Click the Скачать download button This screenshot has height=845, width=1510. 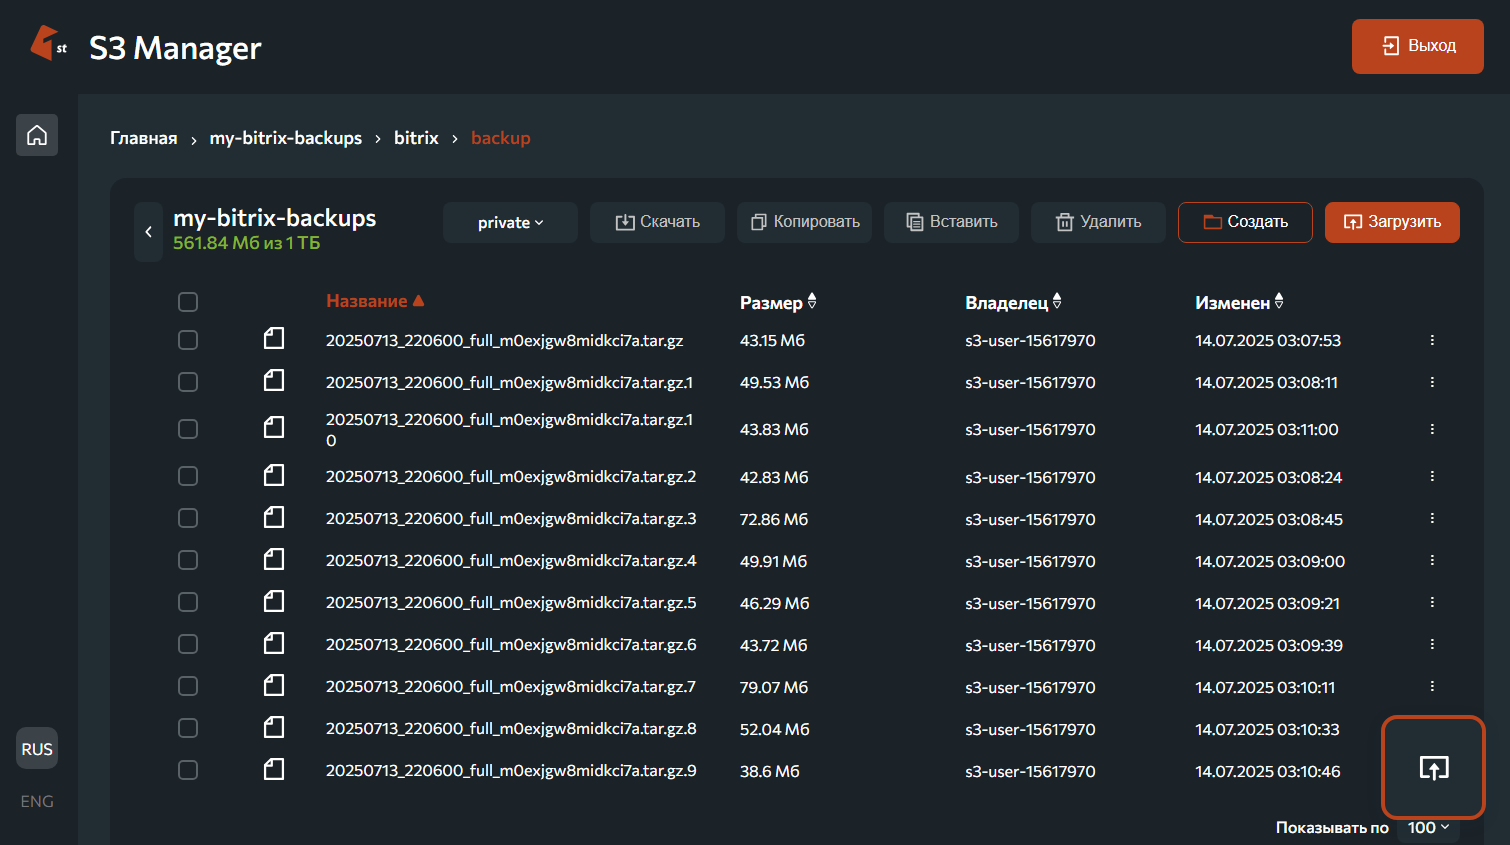click(x=657, y=222)
